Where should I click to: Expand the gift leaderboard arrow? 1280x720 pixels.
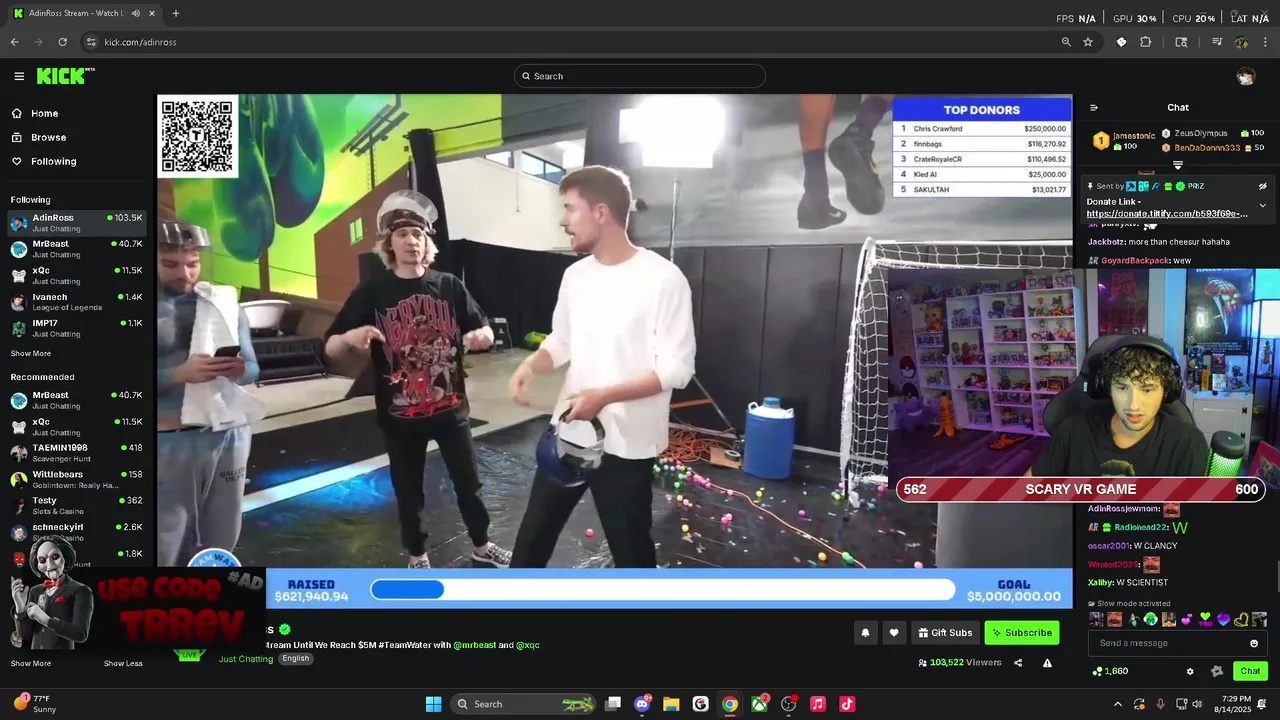[1178, 165]
